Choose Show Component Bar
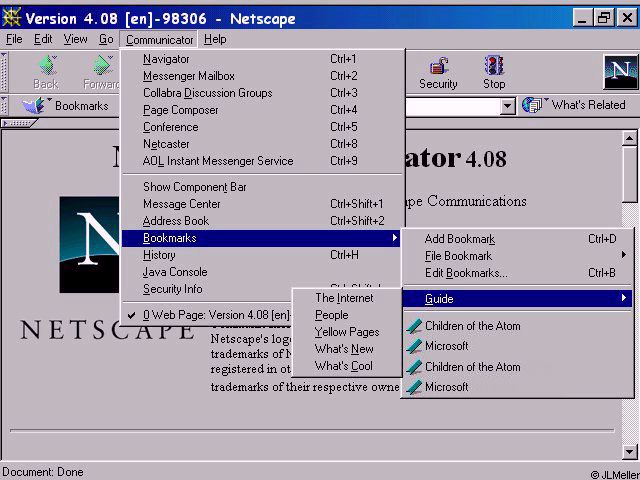This screenshot has height=480, width=640. pos(263,187)
